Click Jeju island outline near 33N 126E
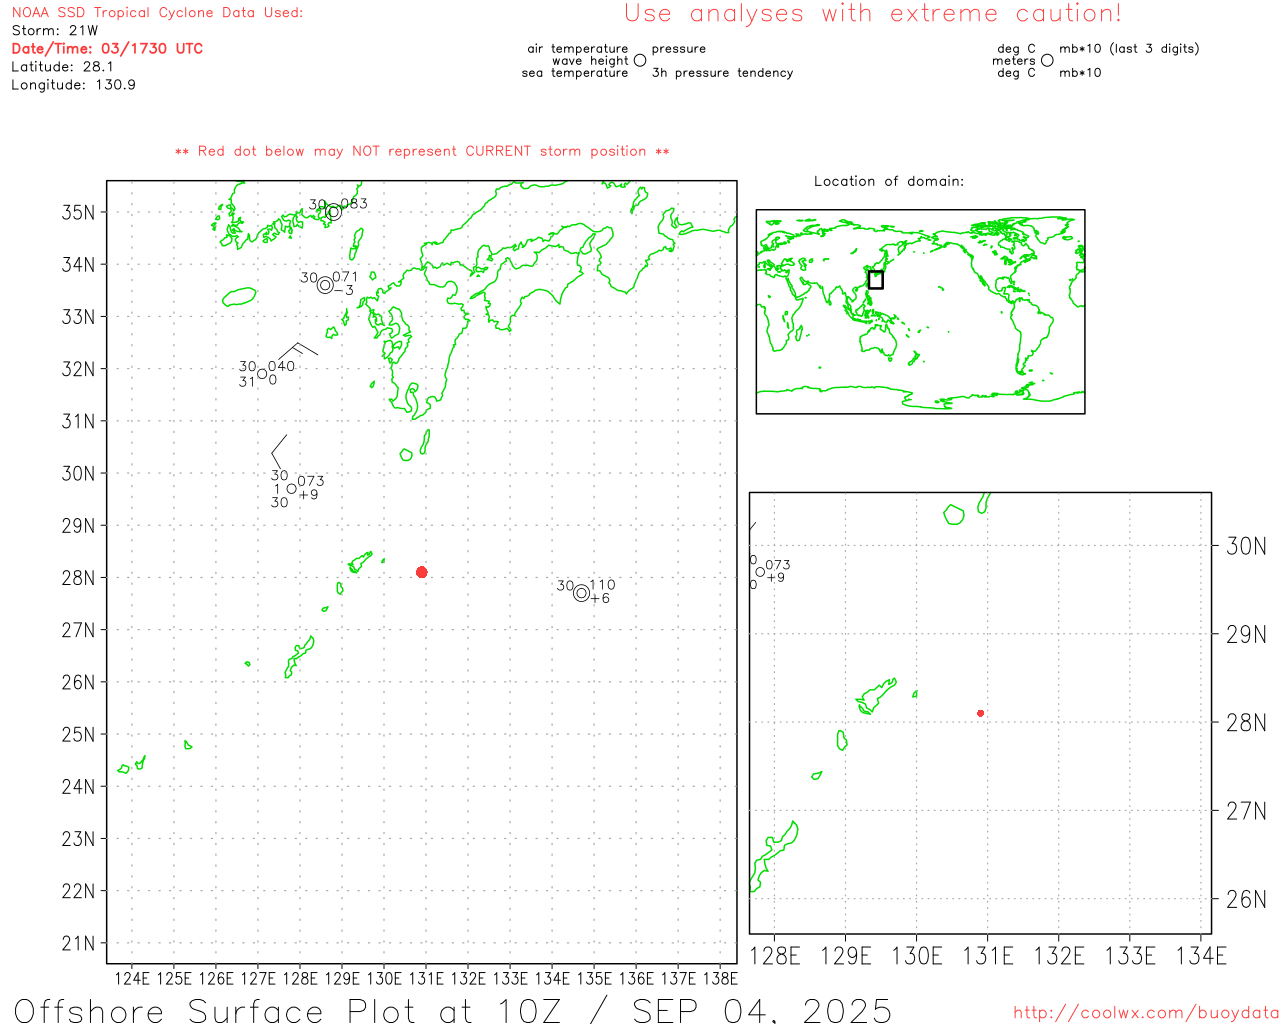1280x1024 pixels. (x=239, y=297)
